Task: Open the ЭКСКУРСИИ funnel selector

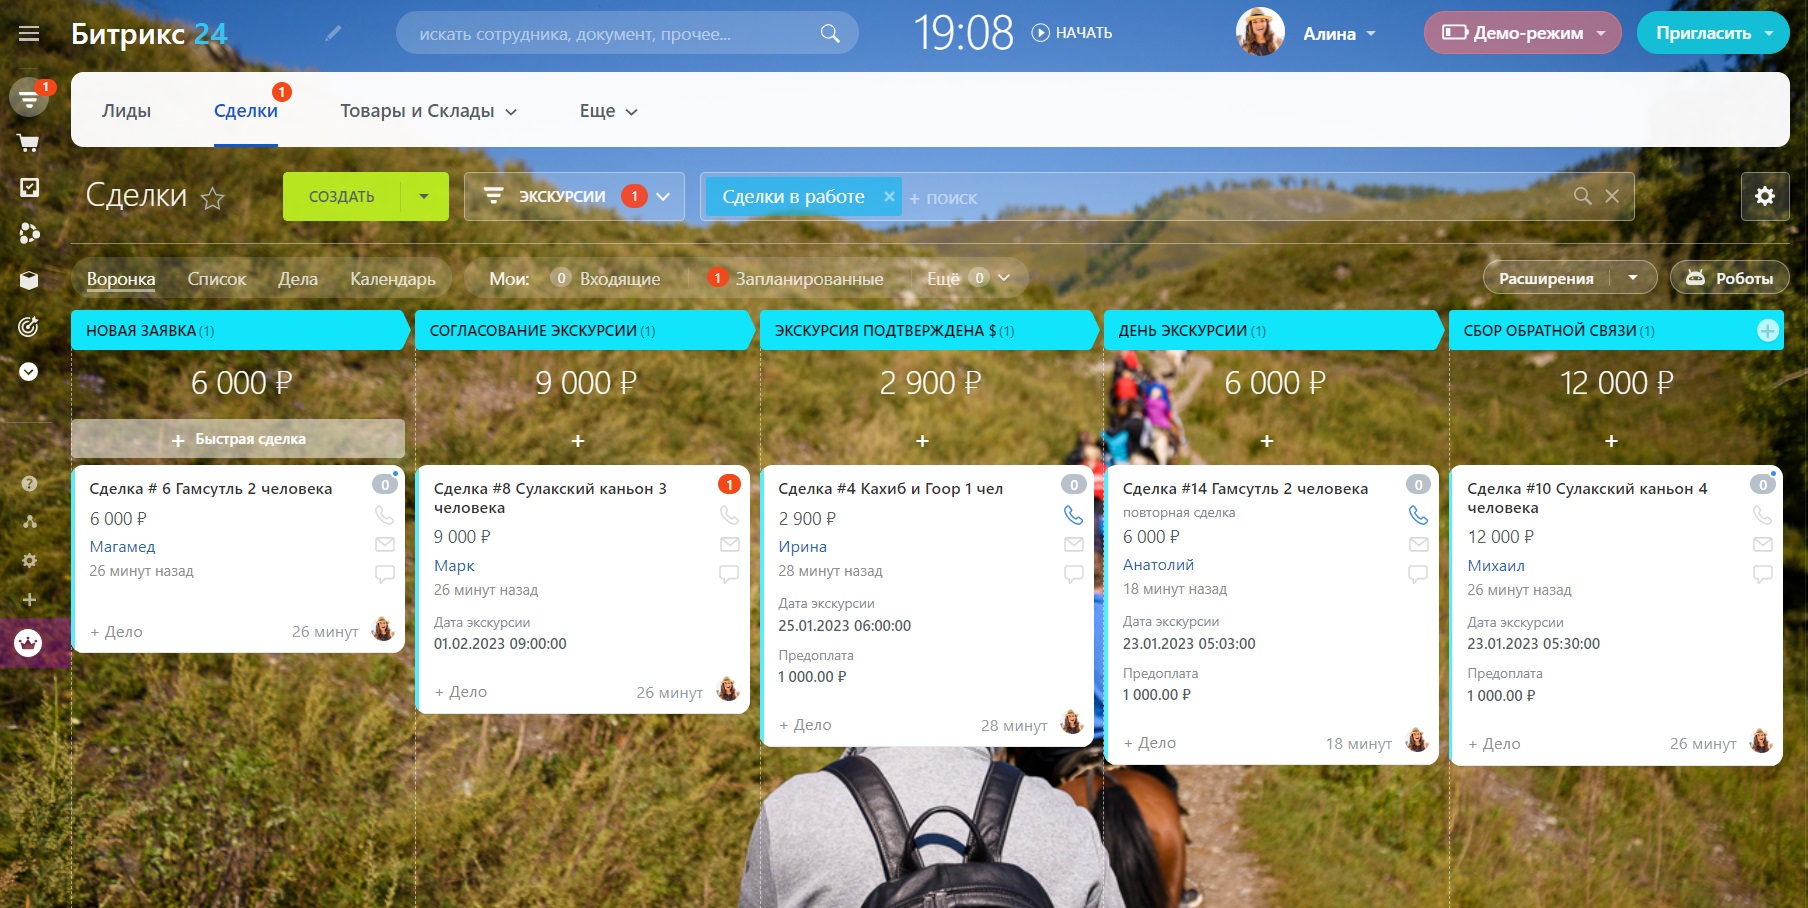Action: click(x=574, y=197)
